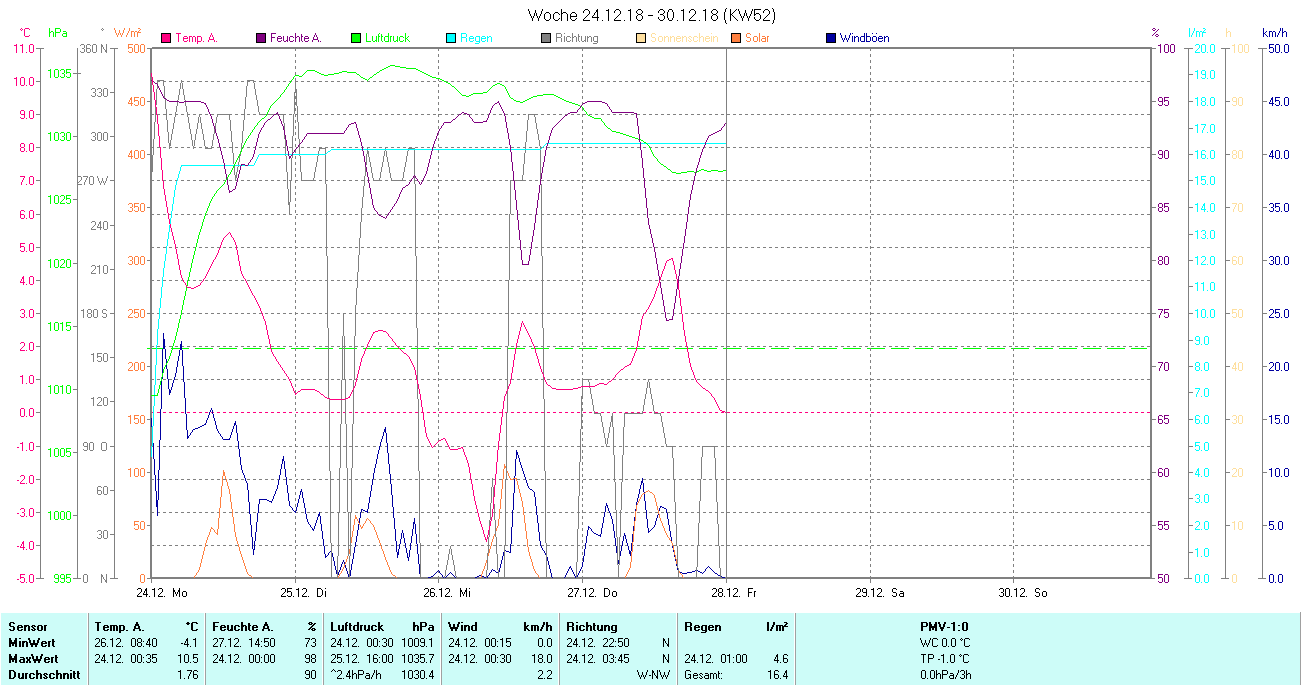Click the MaxWert row label
1301x685 pixels.
[33, 659]
